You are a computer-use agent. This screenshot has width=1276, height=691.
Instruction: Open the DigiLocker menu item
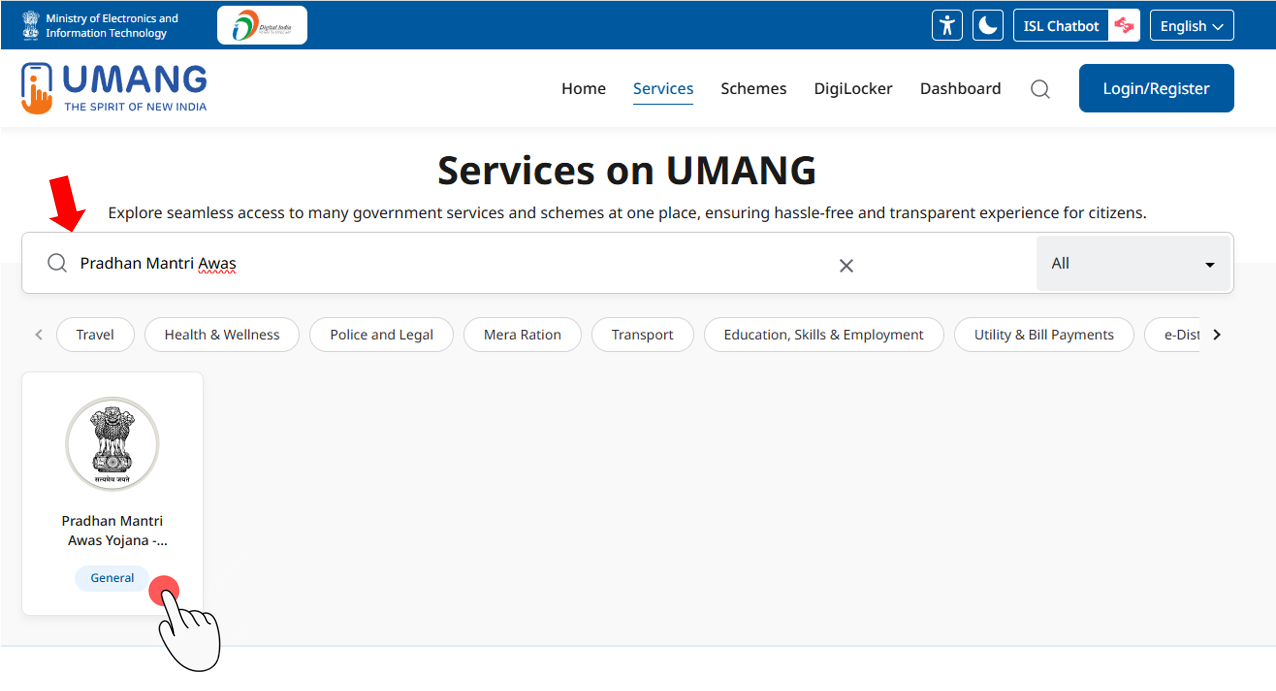852,88
